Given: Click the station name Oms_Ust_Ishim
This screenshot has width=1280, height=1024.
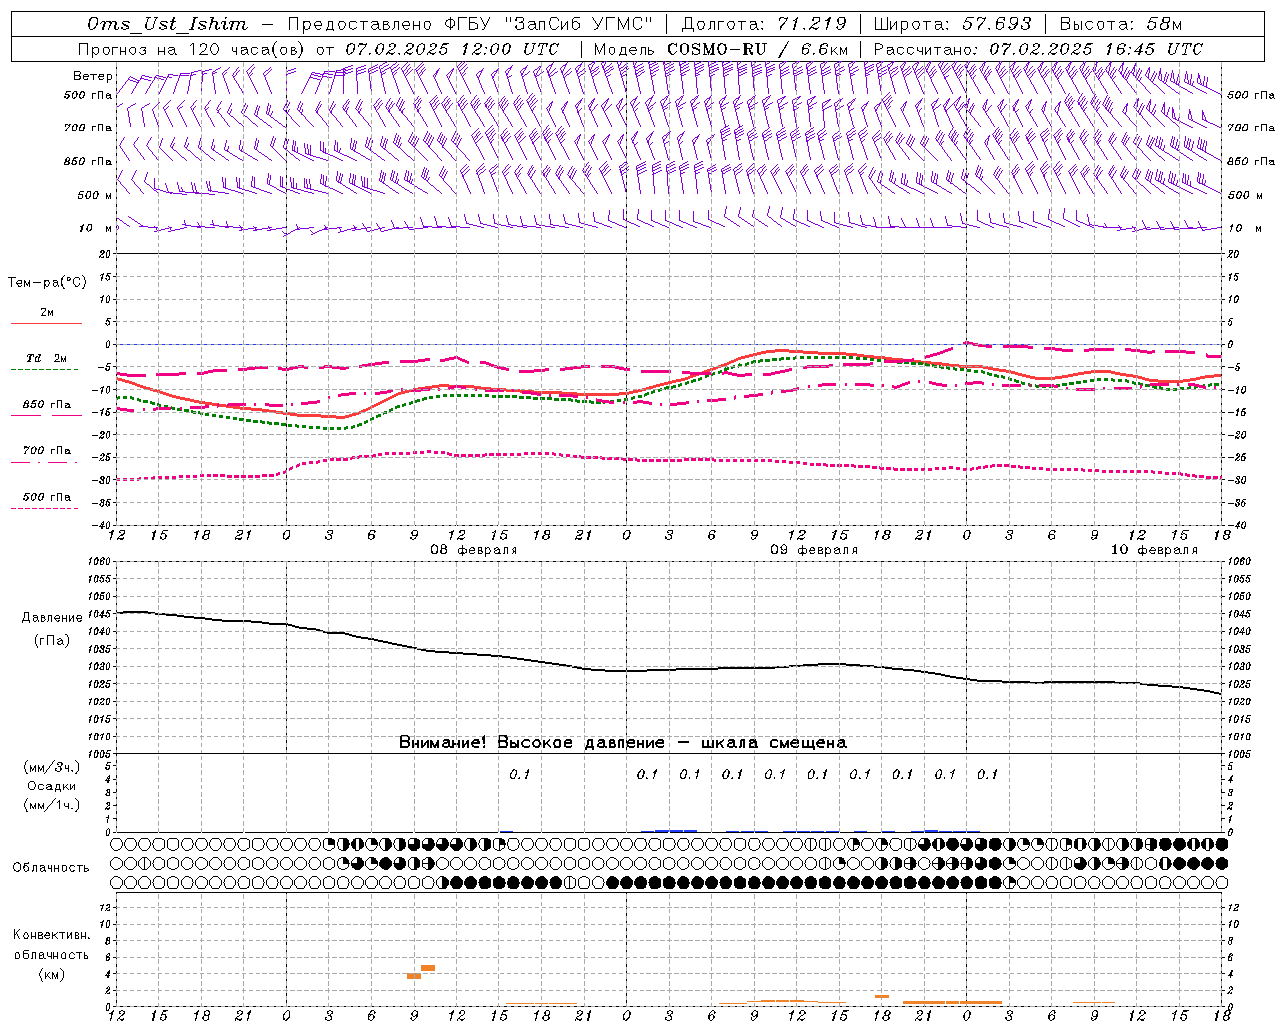Looking at the screenshot, I should 167,24.
